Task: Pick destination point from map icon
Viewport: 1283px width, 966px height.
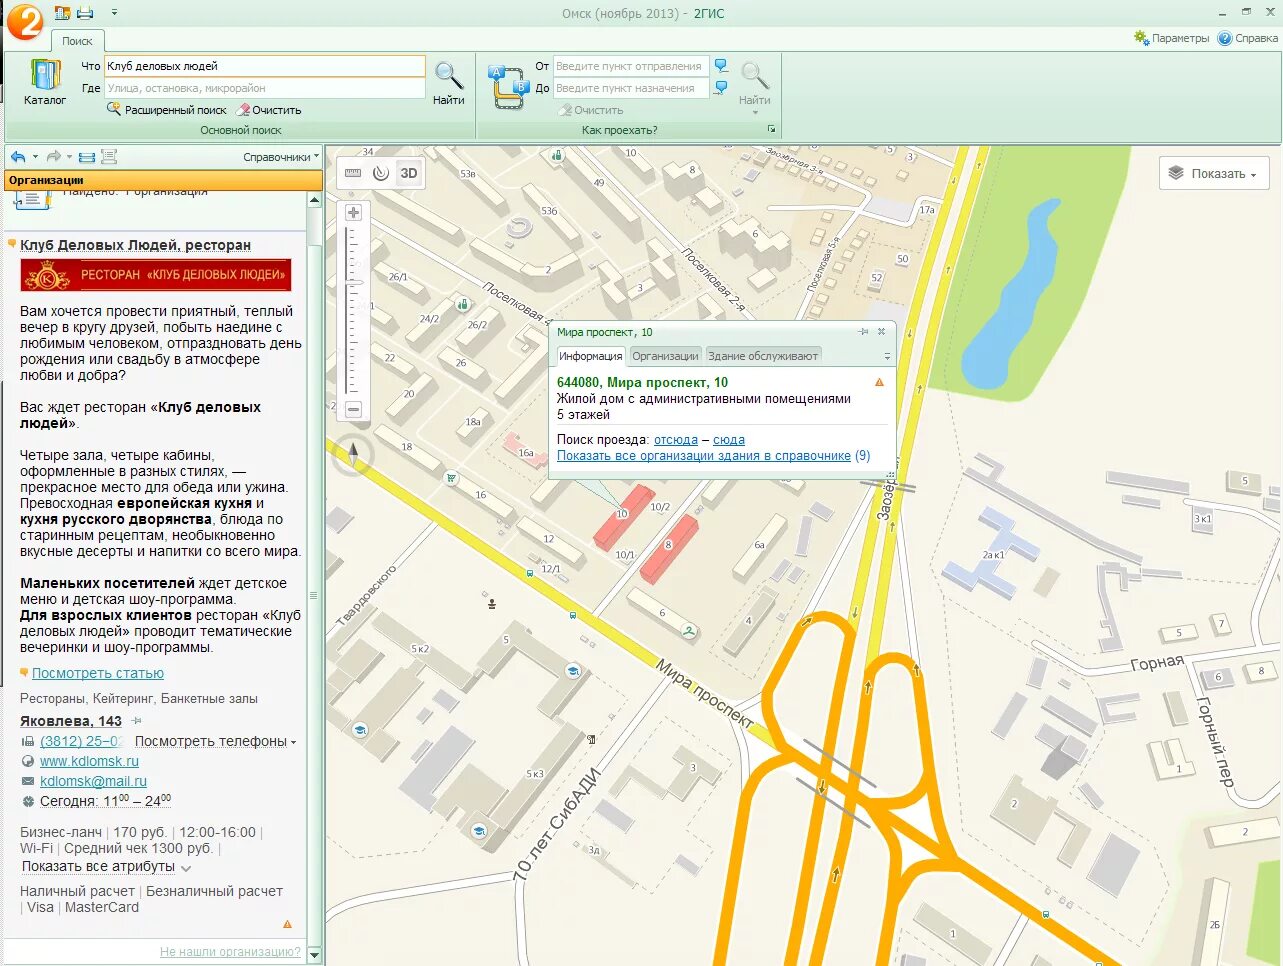Action: tap(721, 88)
